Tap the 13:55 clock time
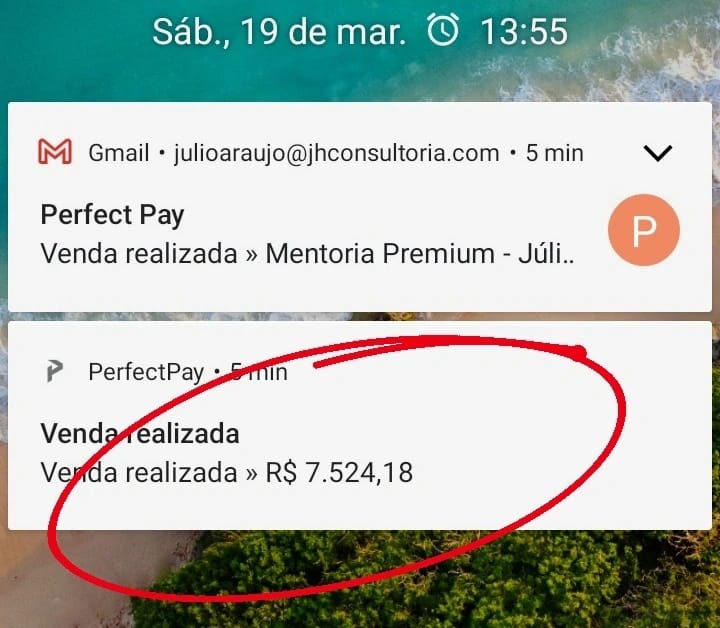Image resolution: width=720 pixels, height=628 pixels. coord(524,31)
